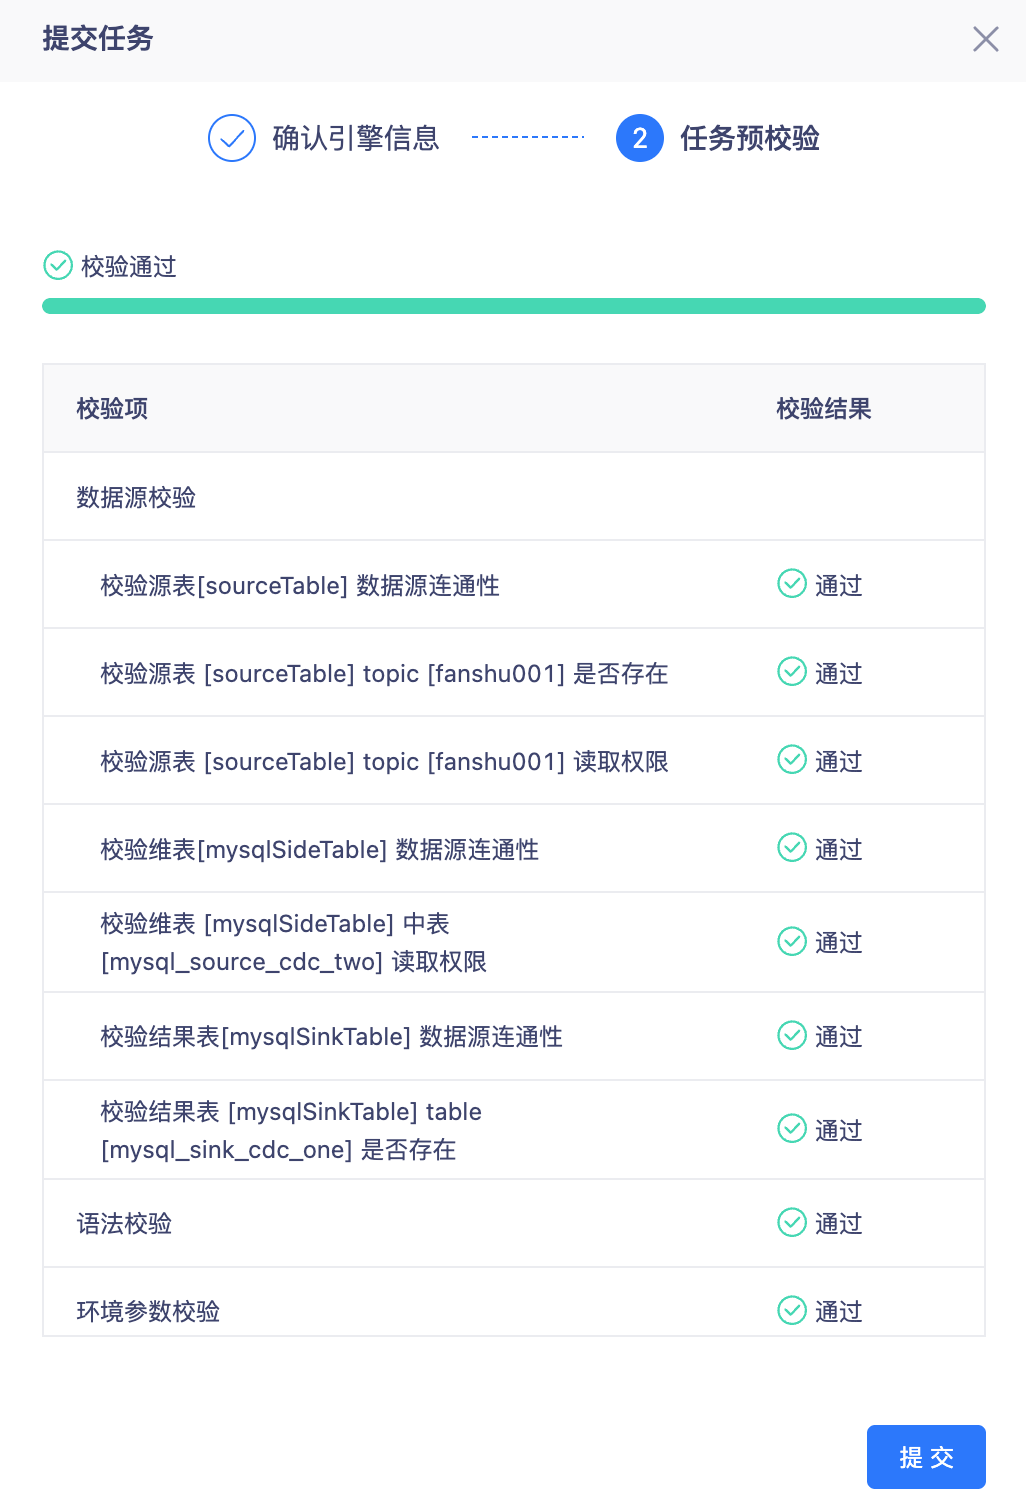Select the step 2 circle for 任务预校验

[640, 138]
